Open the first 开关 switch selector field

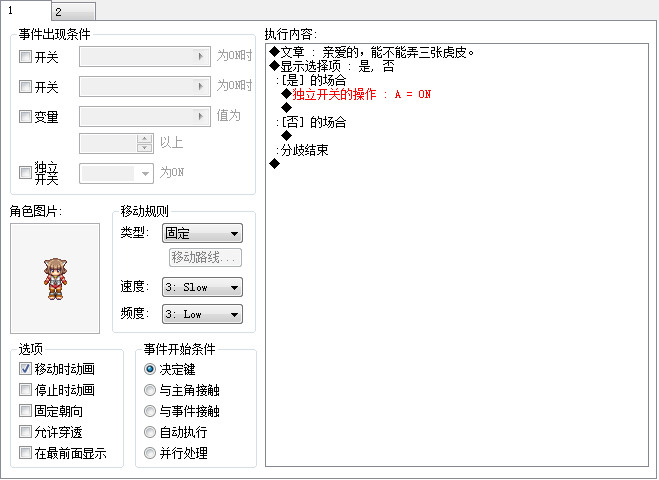(145, 56)
